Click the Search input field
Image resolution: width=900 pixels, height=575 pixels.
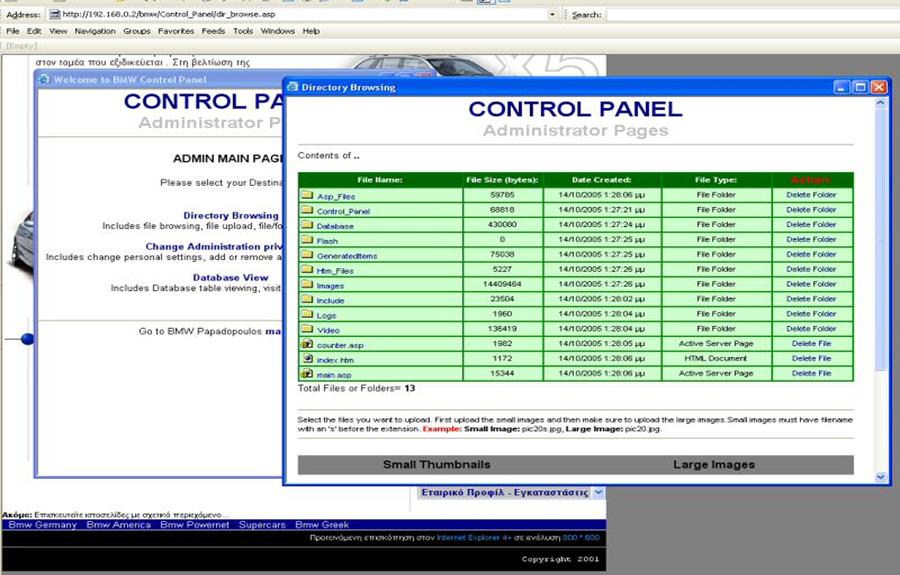[x=752, y=14]
